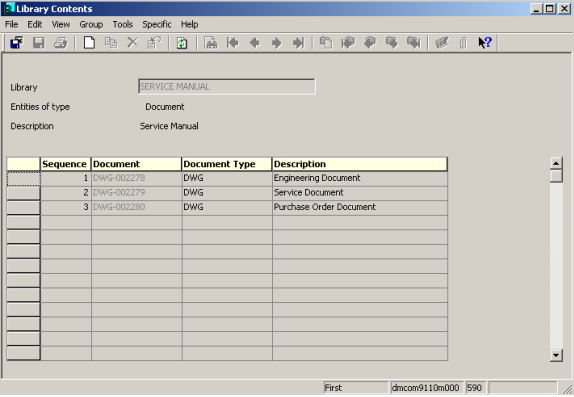Click the sequence cell with value 1

click(x=66, y=178)
